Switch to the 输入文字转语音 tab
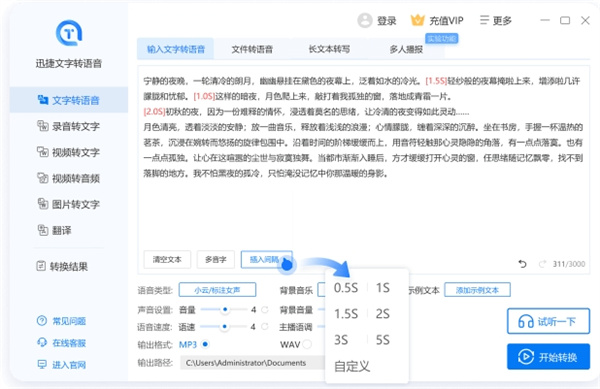This screenshot has height=389, width=600. (176, 49)
